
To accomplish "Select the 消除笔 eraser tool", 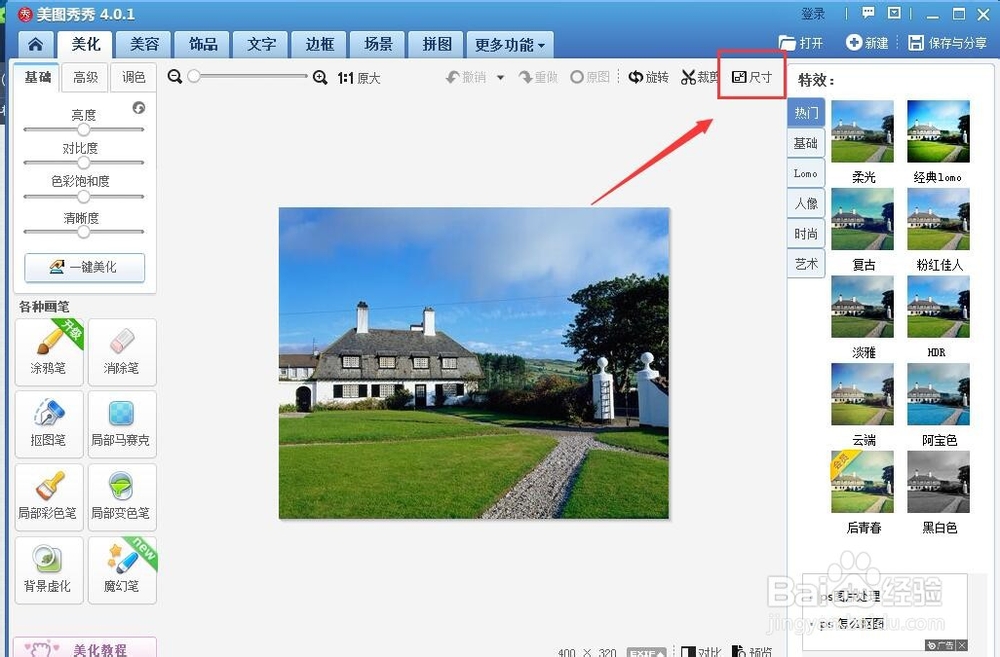I will 122,352.
